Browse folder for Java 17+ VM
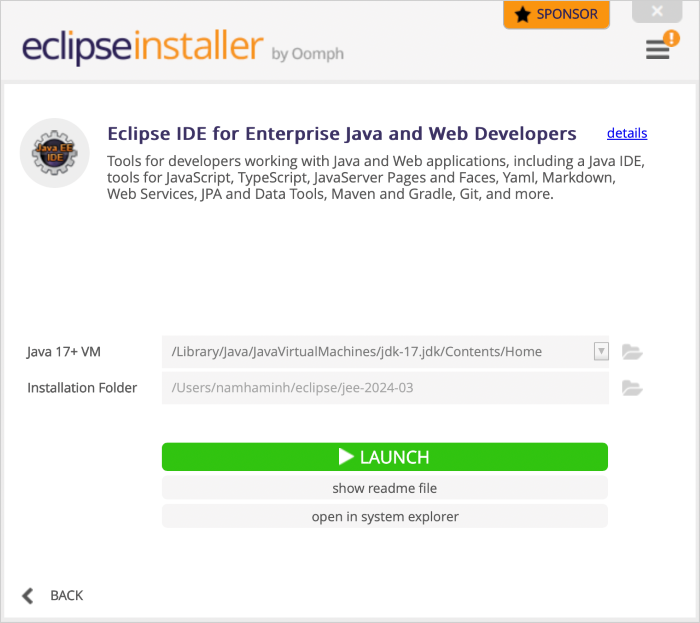The height and width of the screenshot is (623, 700). click(x=632, y=352)
